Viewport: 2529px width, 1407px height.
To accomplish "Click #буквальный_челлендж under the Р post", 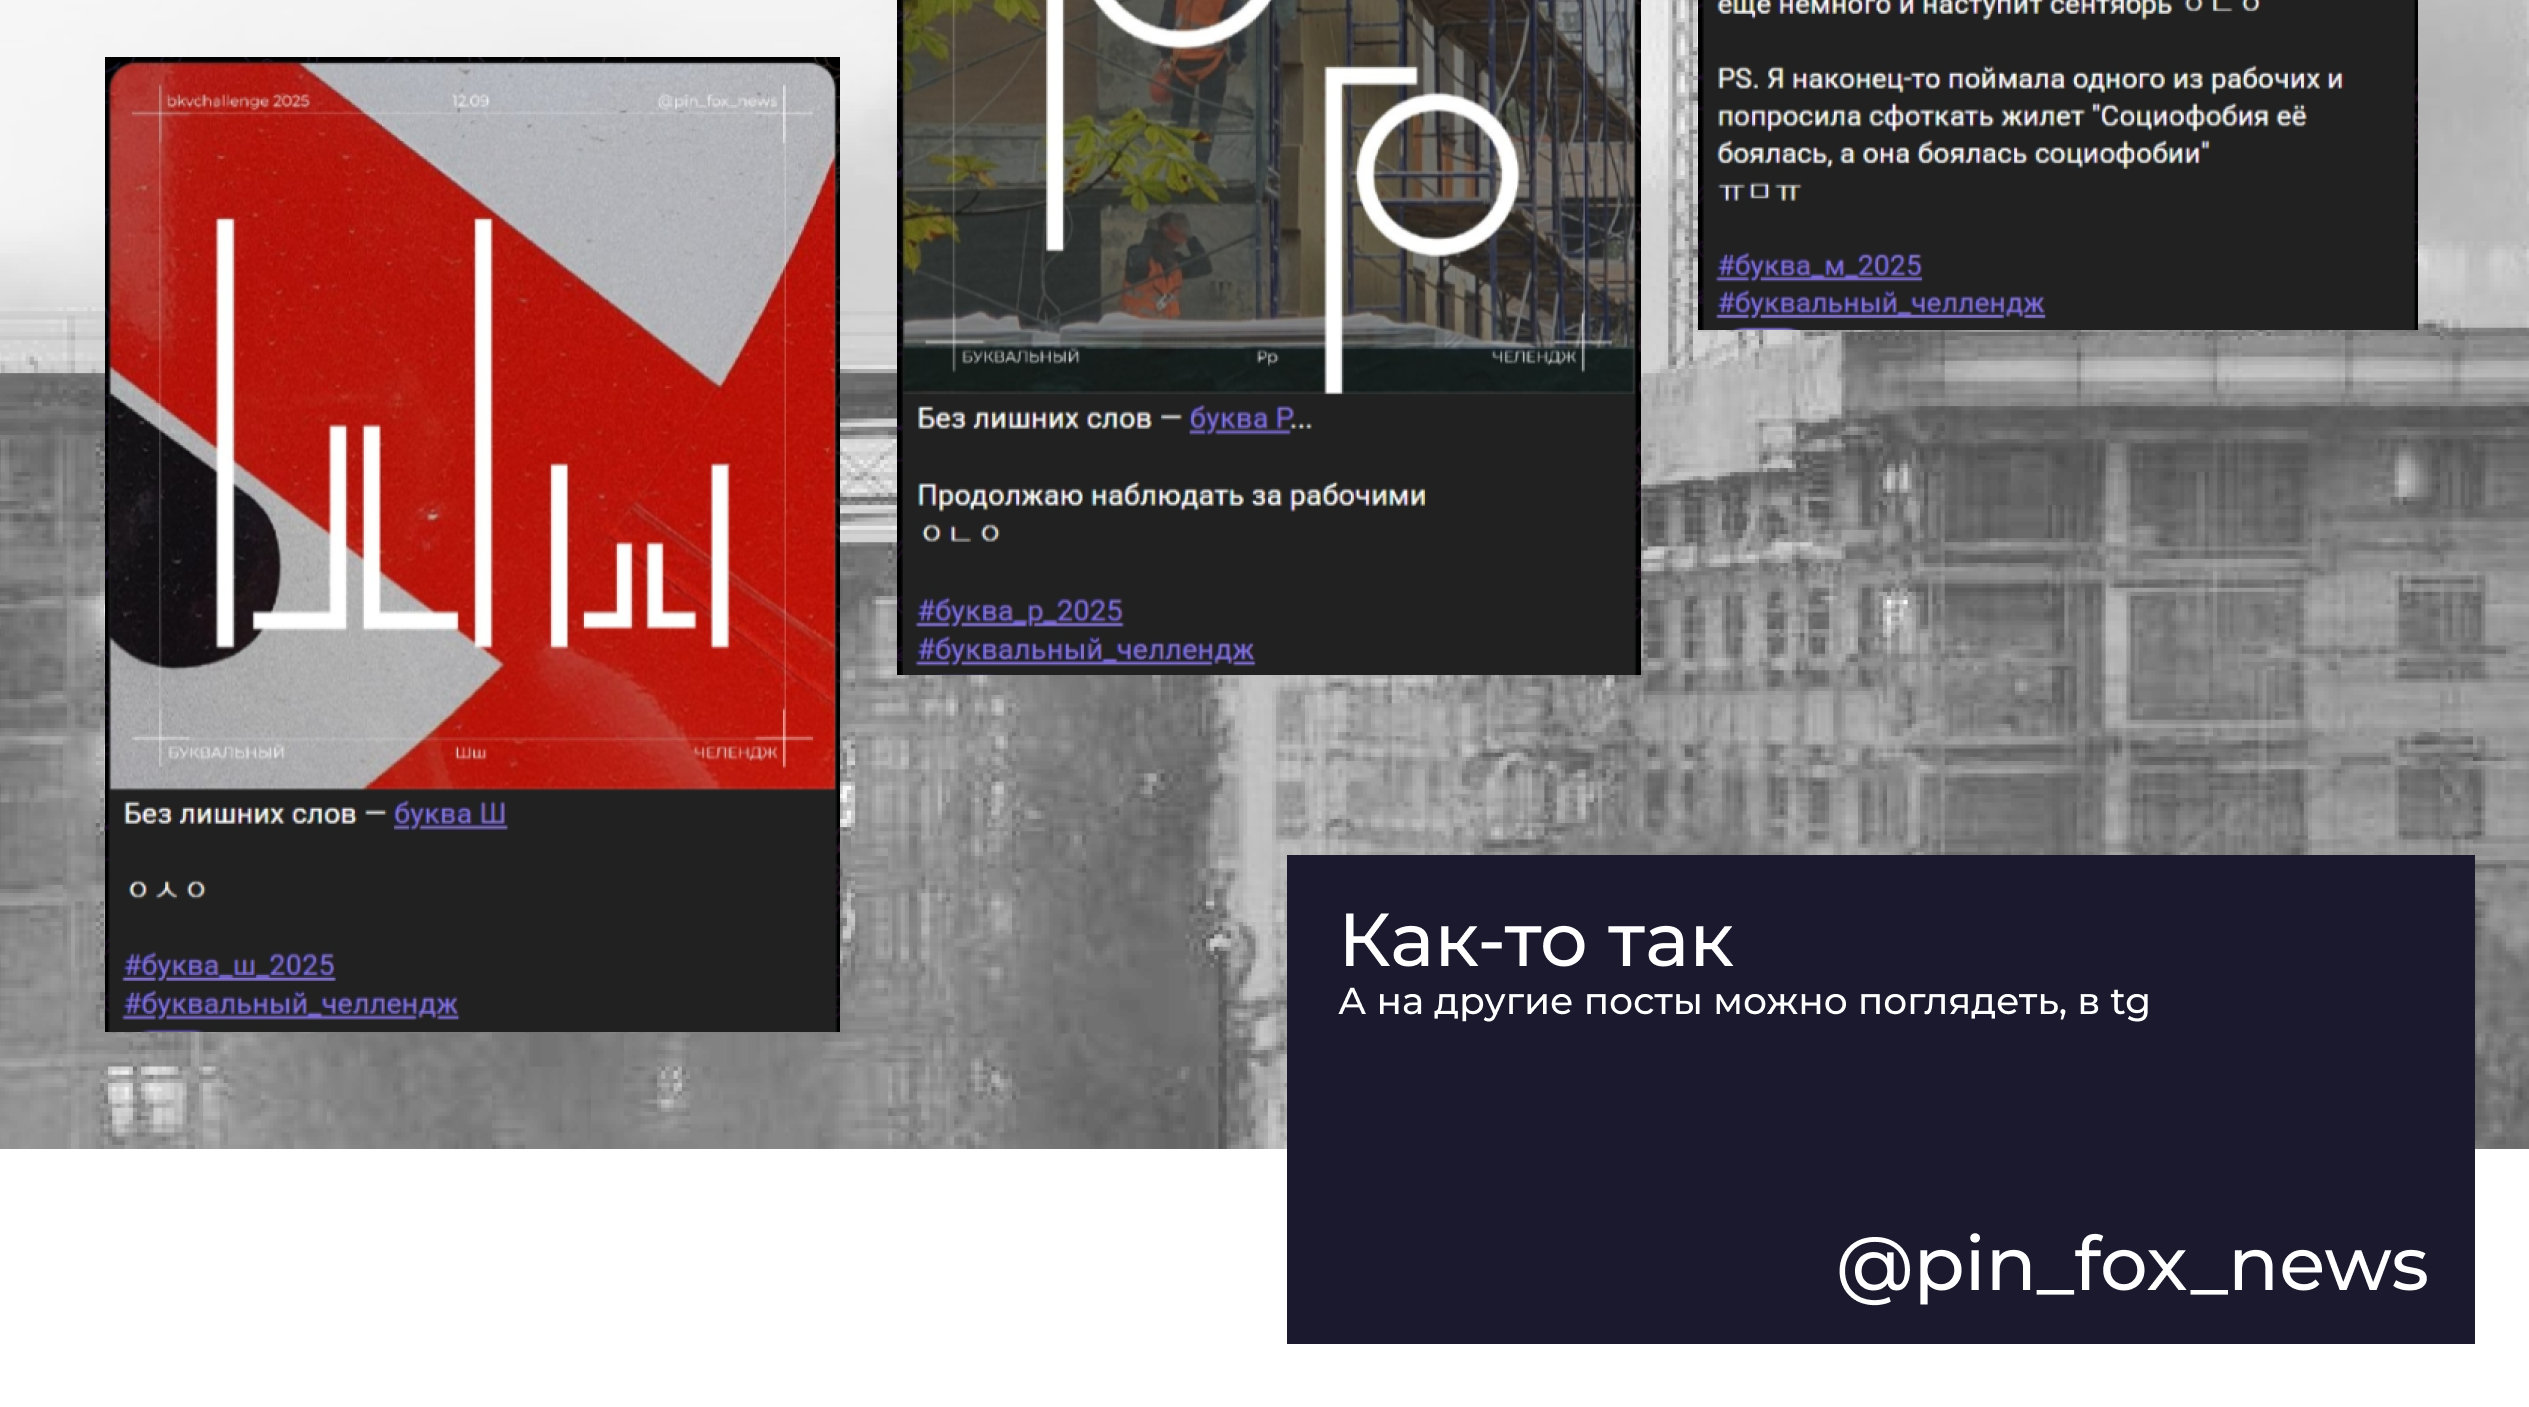I will (1085, 650).
